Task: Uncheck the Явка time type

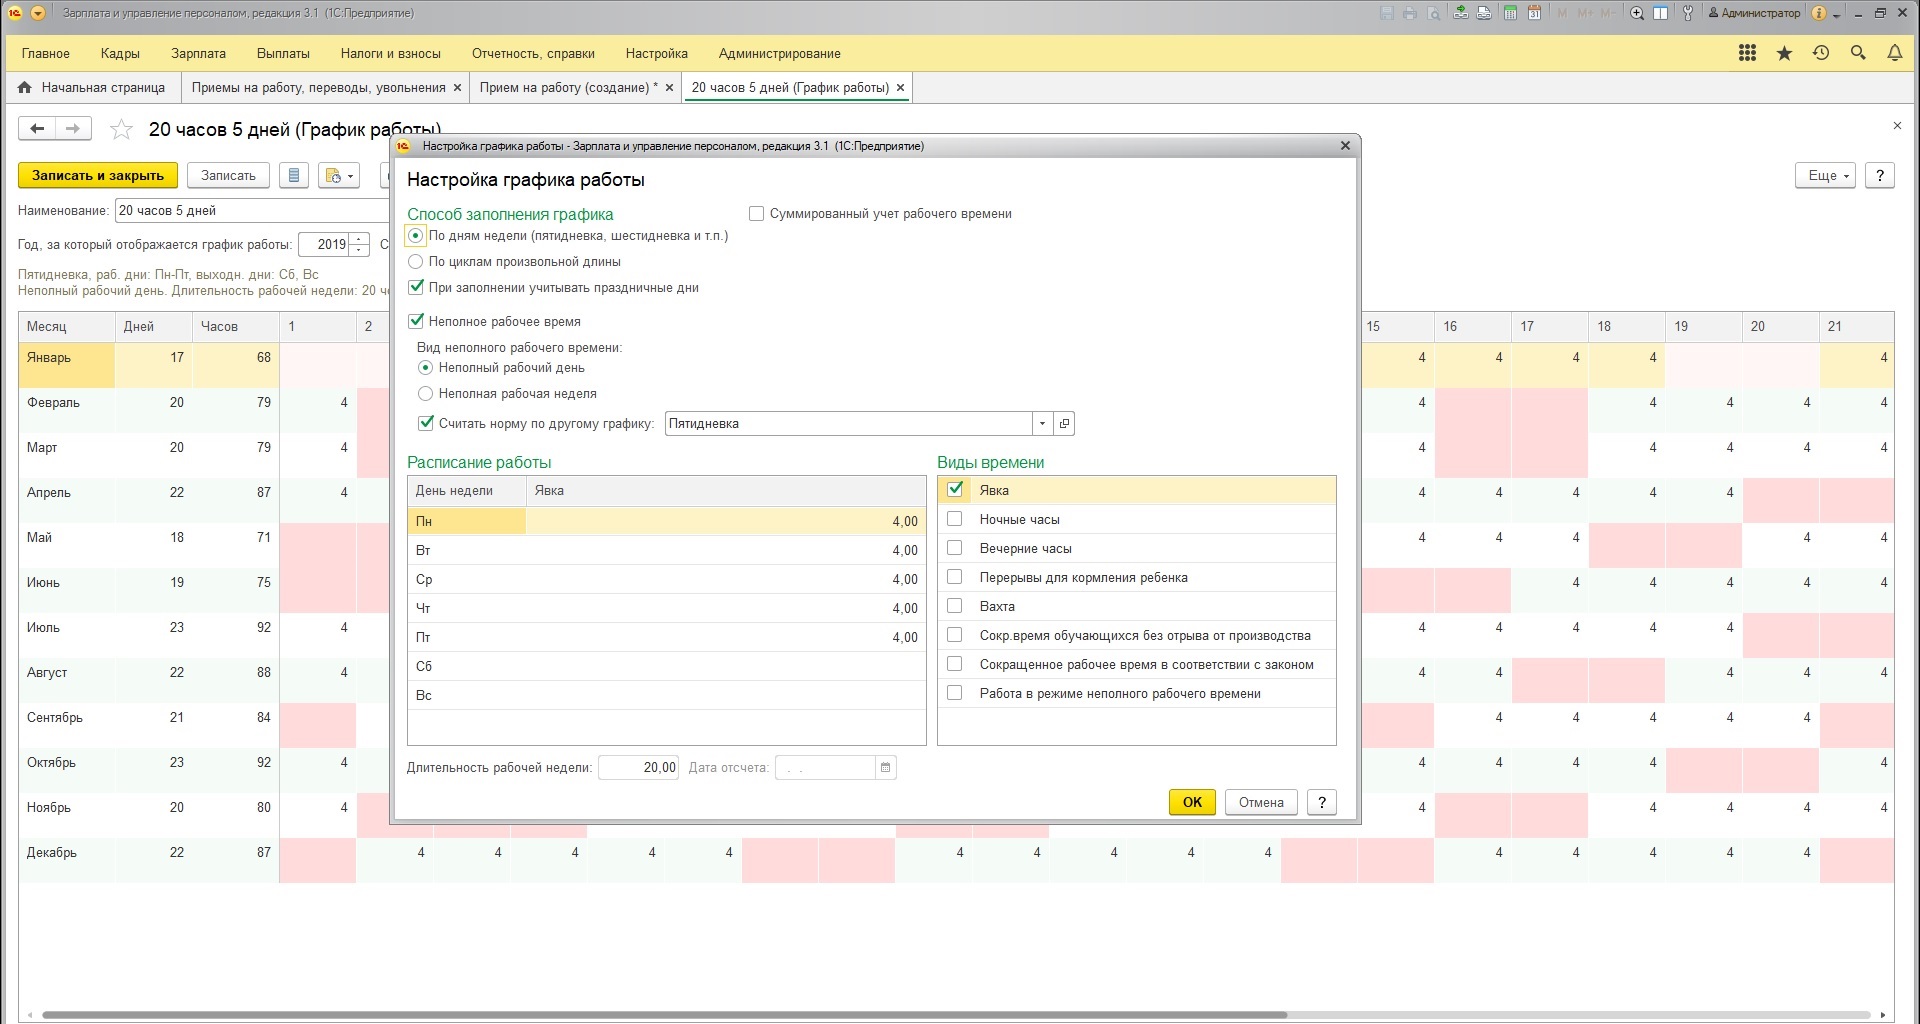Action: pyautogui.click(x=955, y=489)
